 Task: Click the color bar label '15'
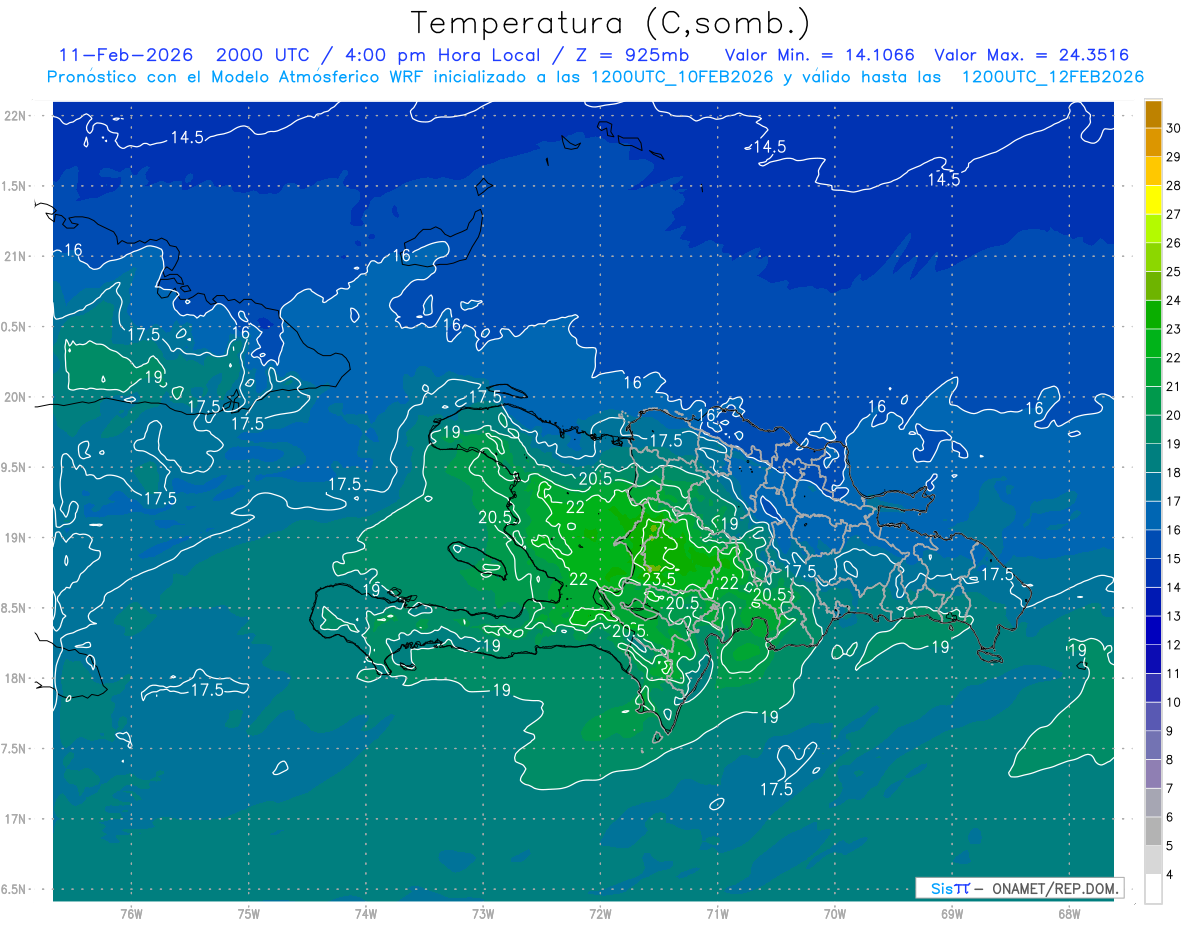1175,558
